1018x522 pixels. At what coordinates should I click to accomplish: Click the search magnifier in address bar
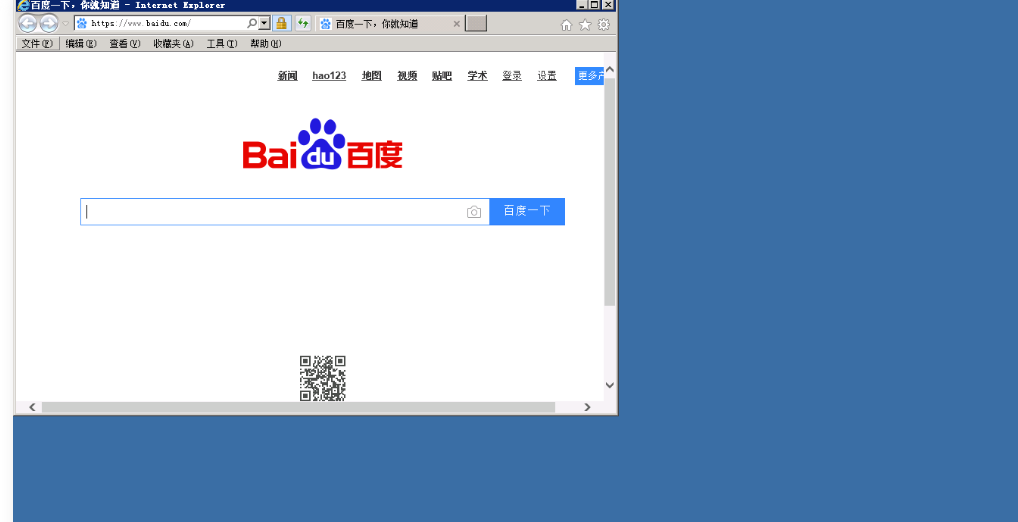tap(251, 23)
